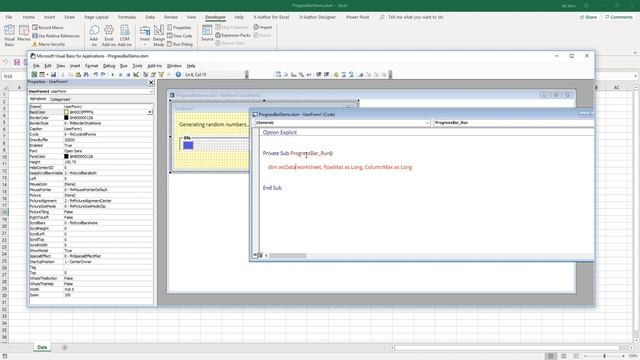Open Macro Security settings

[49, 44]
